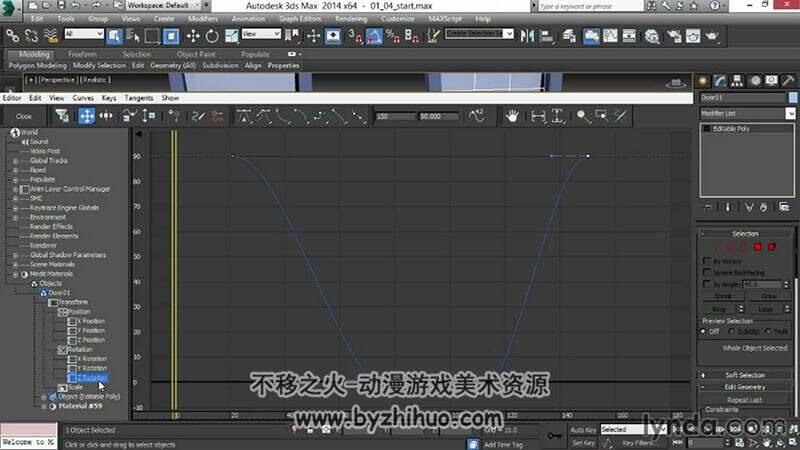Viewport: 800px width, 450px height.
Task: Open the Utilities hammer panel tab
Action: [x=789, y=81]
